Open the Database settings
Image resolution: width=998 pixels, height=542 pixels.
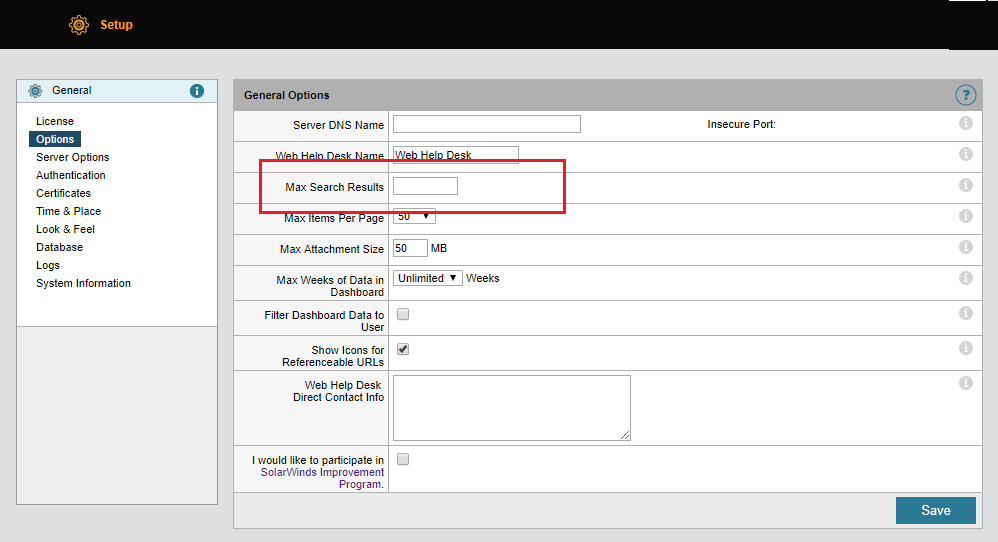click(x=59, y=247)
